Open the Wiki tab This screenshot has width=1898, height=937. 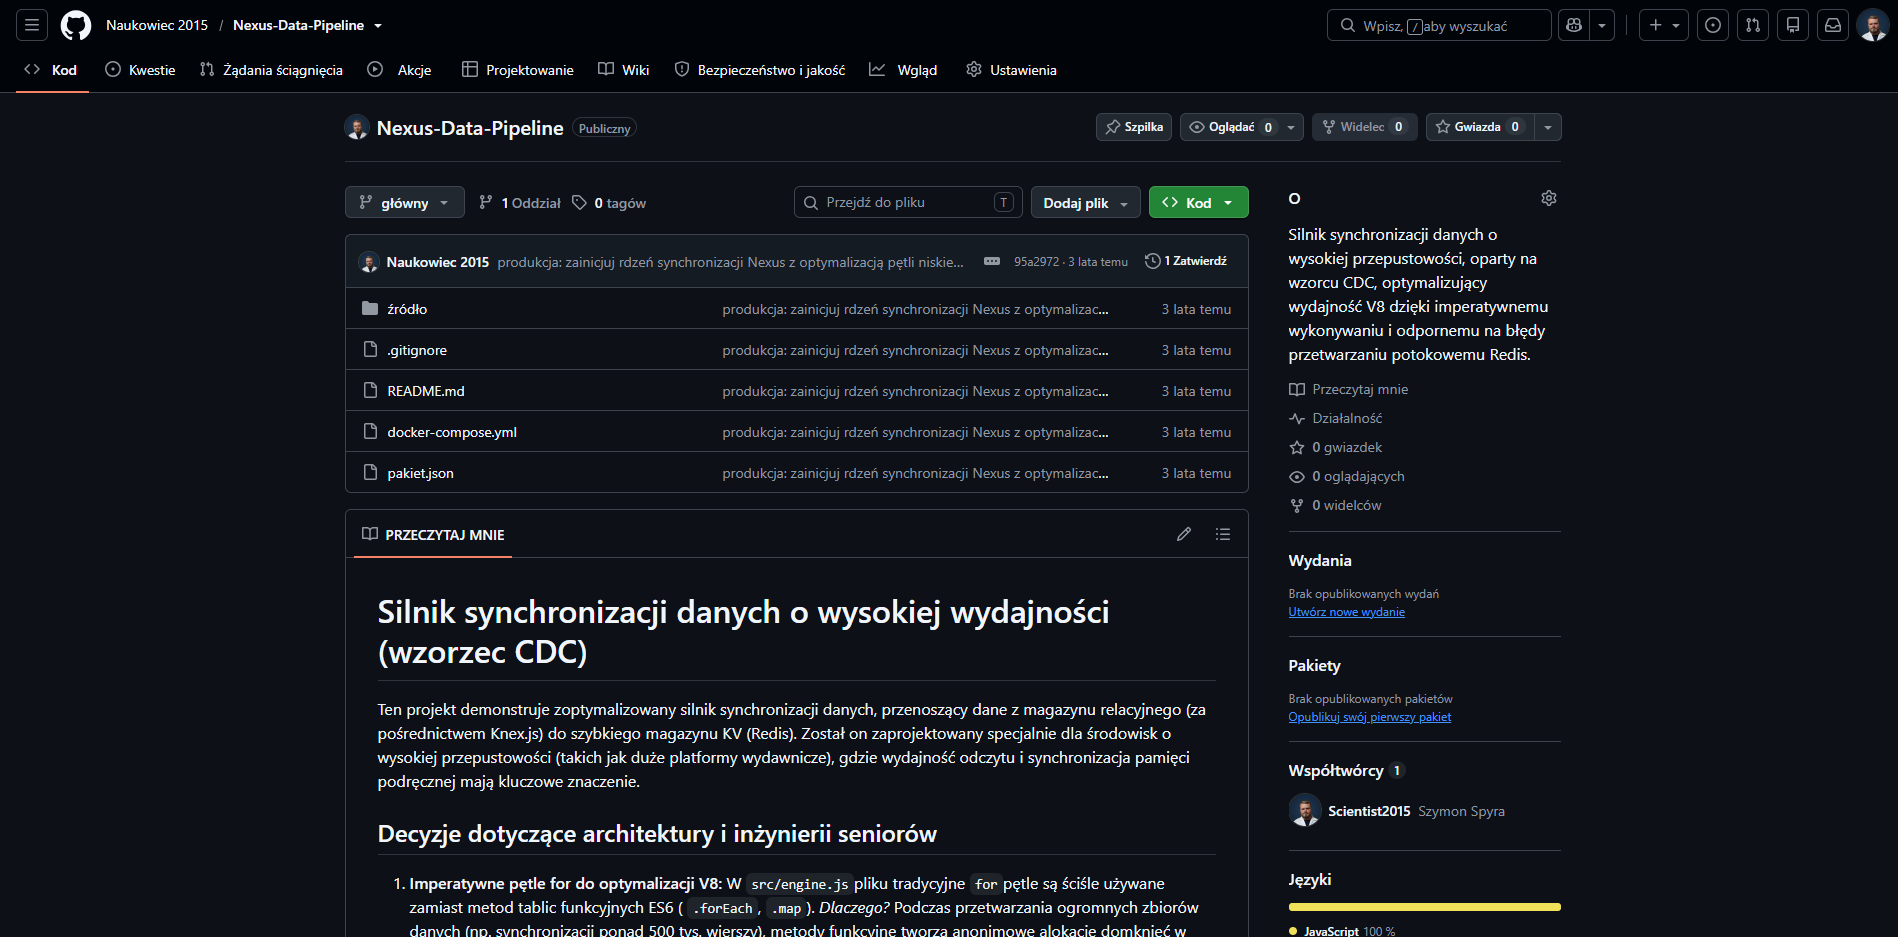(x=624, y=70)
